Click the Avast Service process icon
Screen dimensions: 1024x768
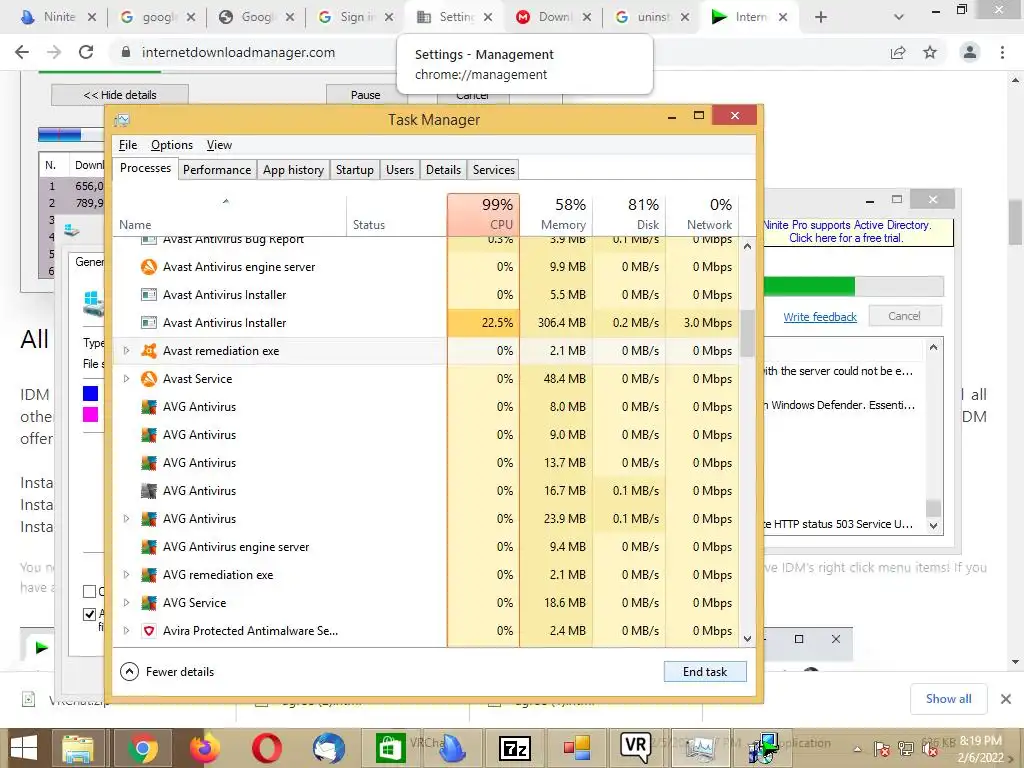click(x=149, y=379)
